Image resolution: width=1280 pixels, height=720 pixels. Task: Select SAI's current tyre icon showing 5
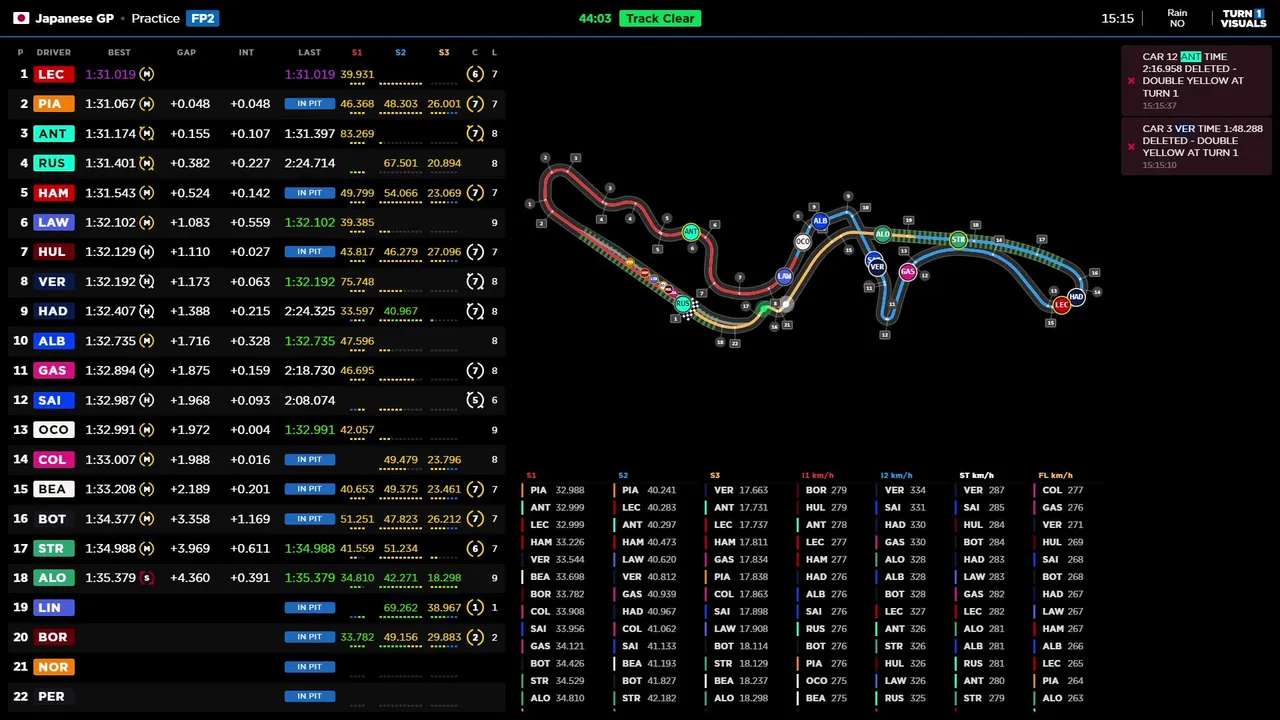[475, 400]
